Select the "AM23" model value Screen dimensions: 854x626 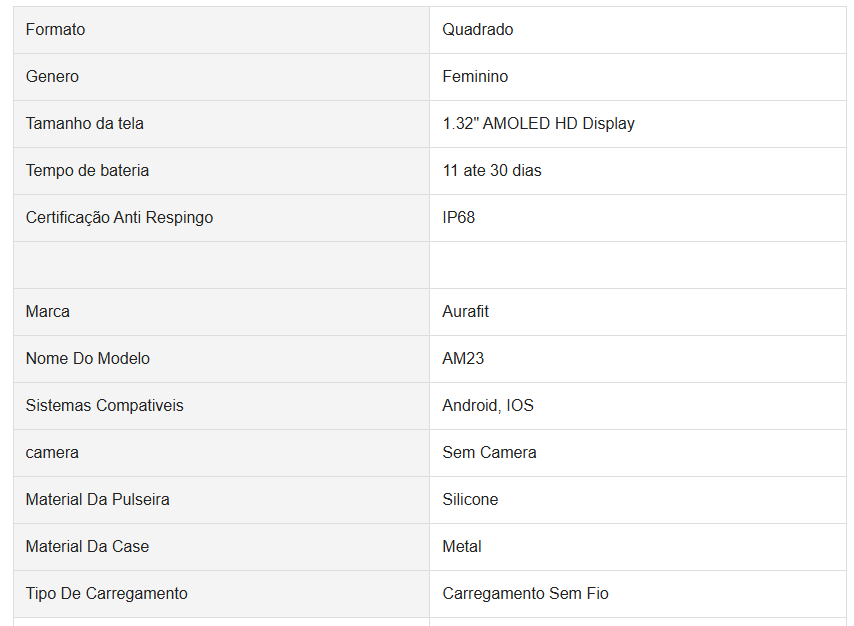pyautogui.click(x=463, y=359)
